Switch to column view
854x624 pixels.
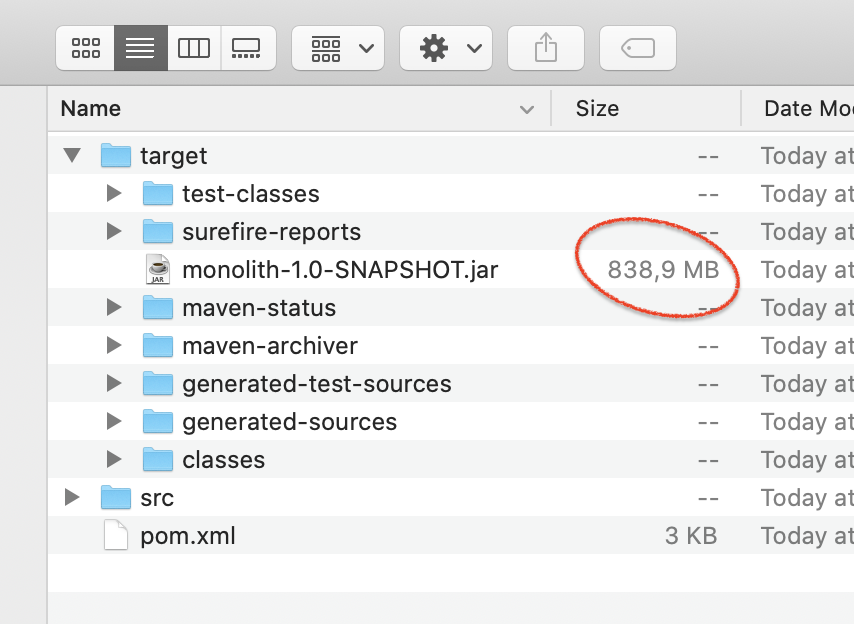[193, 48]
